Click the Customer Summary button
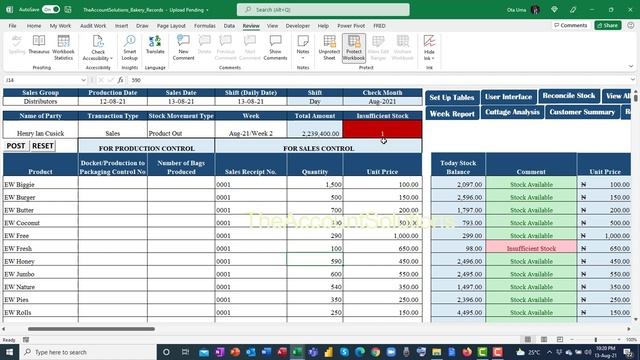Screen dimensions: 640x360 pos(582,112)
